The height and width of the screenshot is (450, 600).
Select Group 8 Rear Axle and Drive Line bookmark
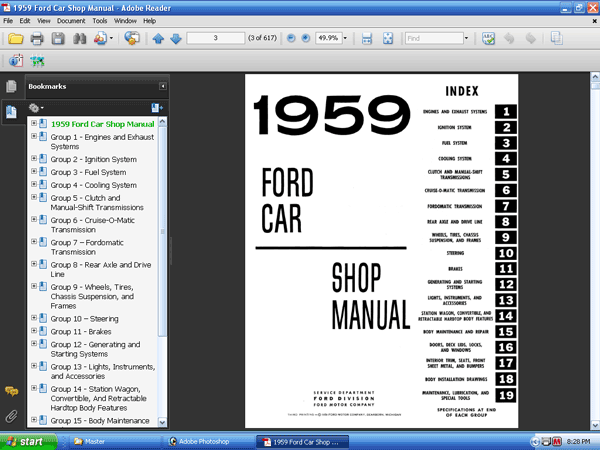pos(101,269)
